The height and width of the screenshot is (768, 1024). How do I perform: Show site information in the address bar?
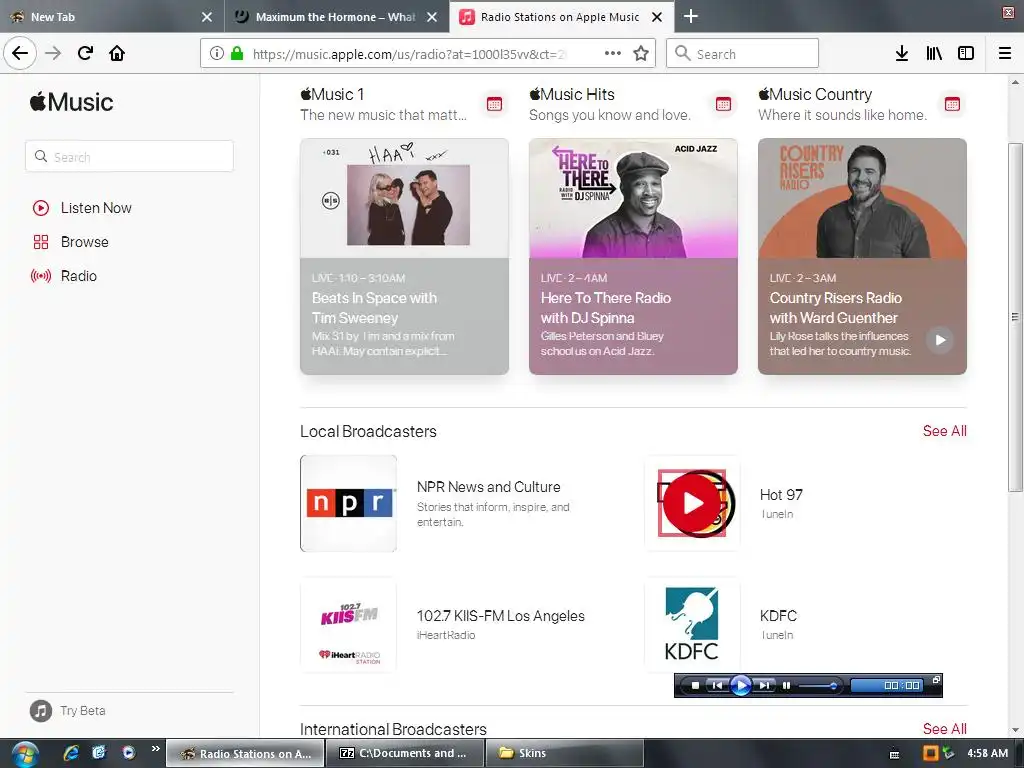tap(217, 53)
